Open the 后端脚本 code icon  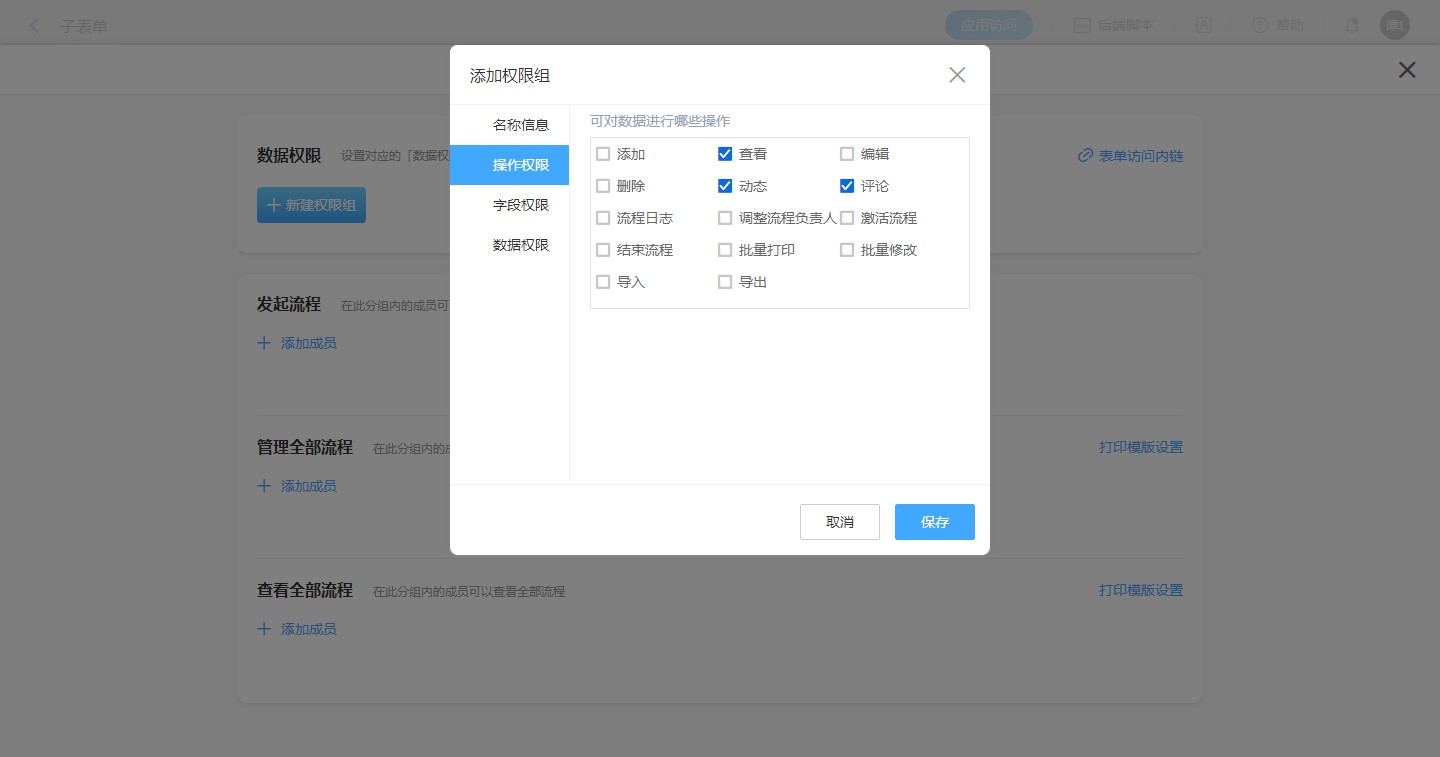coord(1081,26)
